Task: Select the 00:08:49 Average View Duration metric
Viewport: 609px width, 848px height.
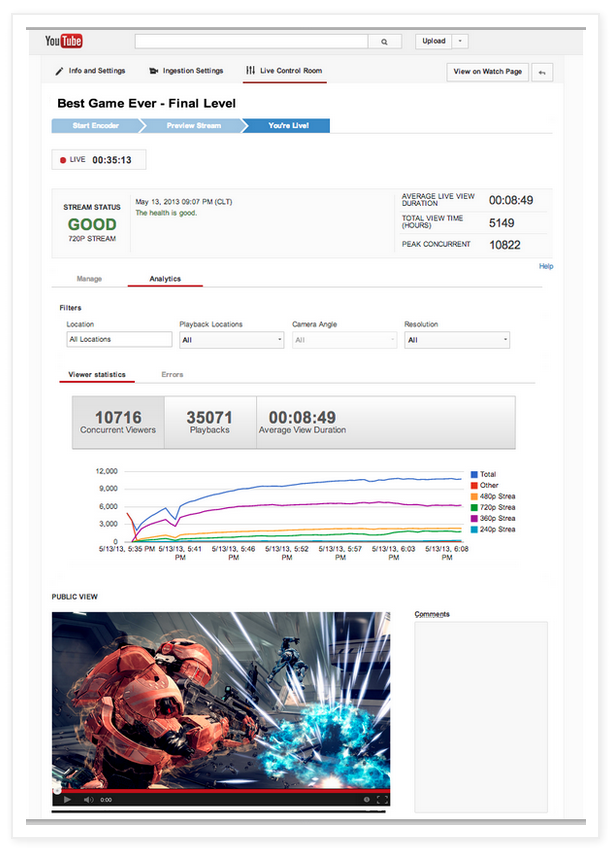Action: [x=302, y=422]
